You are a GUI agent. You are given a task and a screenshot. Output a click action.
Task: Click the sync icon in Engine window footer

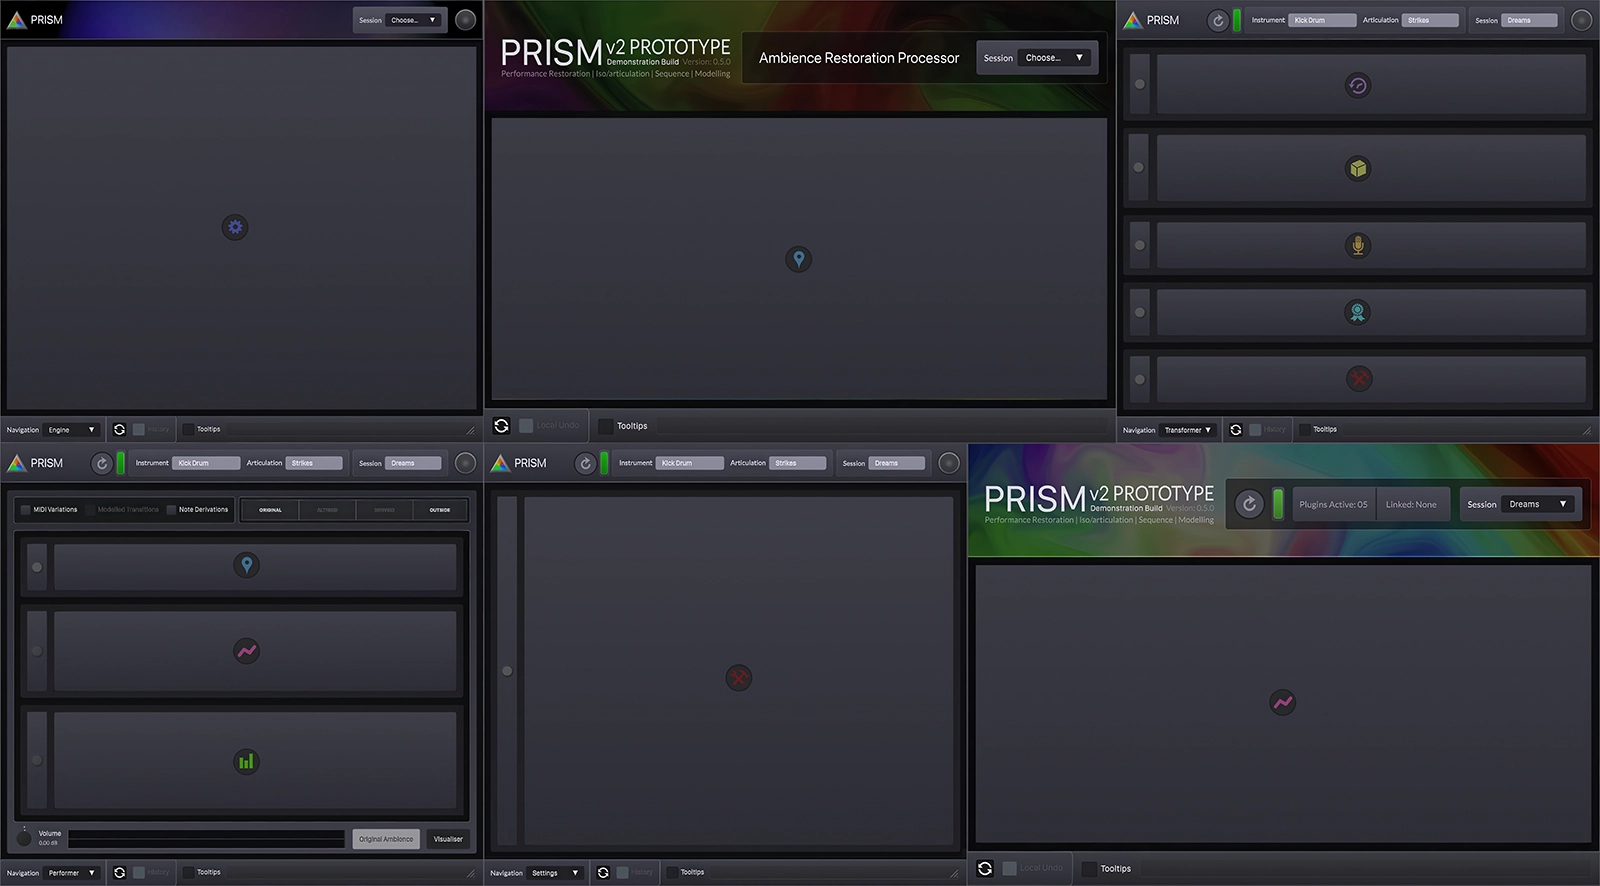(x=119, y=429)
